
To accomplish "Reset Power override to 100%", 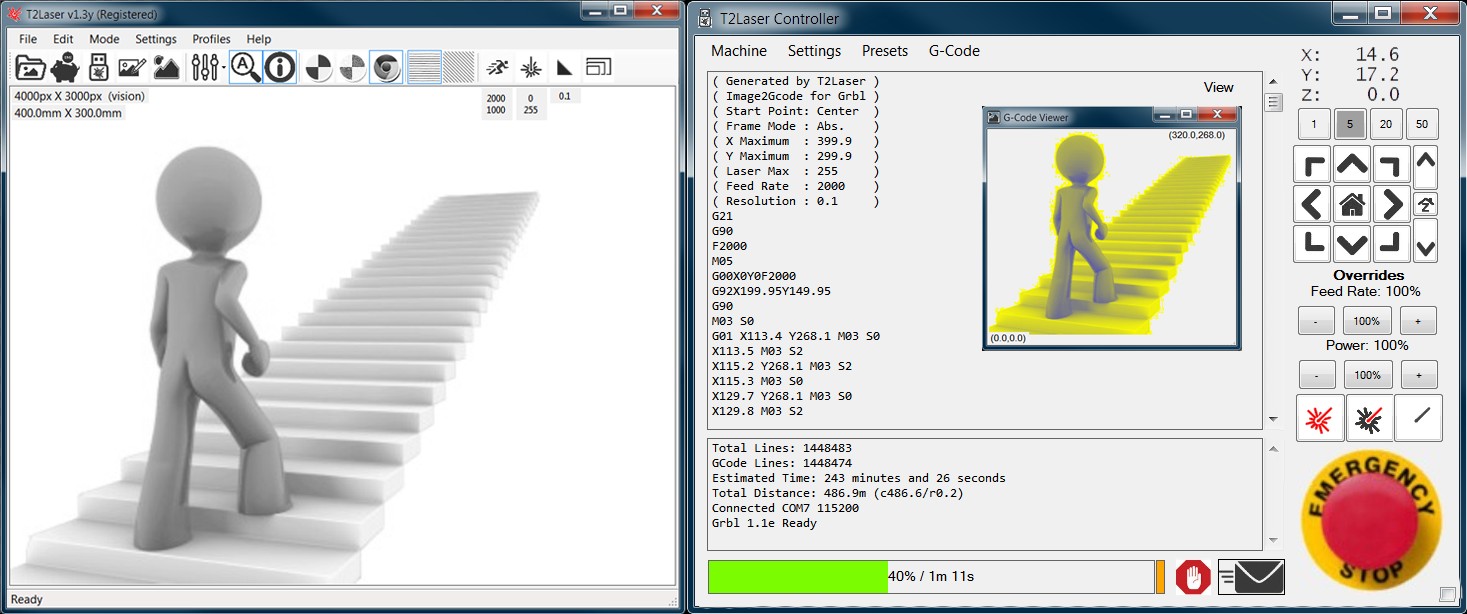I will click(1367, 375).
